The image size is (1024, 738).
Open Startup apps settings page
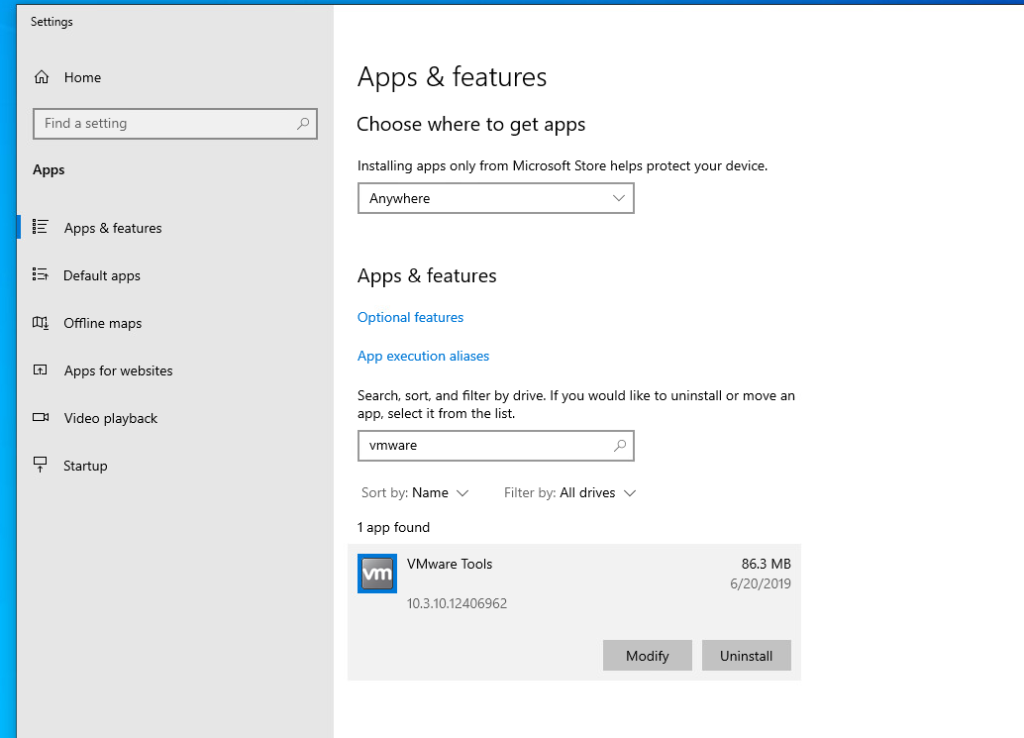(85, 466)
